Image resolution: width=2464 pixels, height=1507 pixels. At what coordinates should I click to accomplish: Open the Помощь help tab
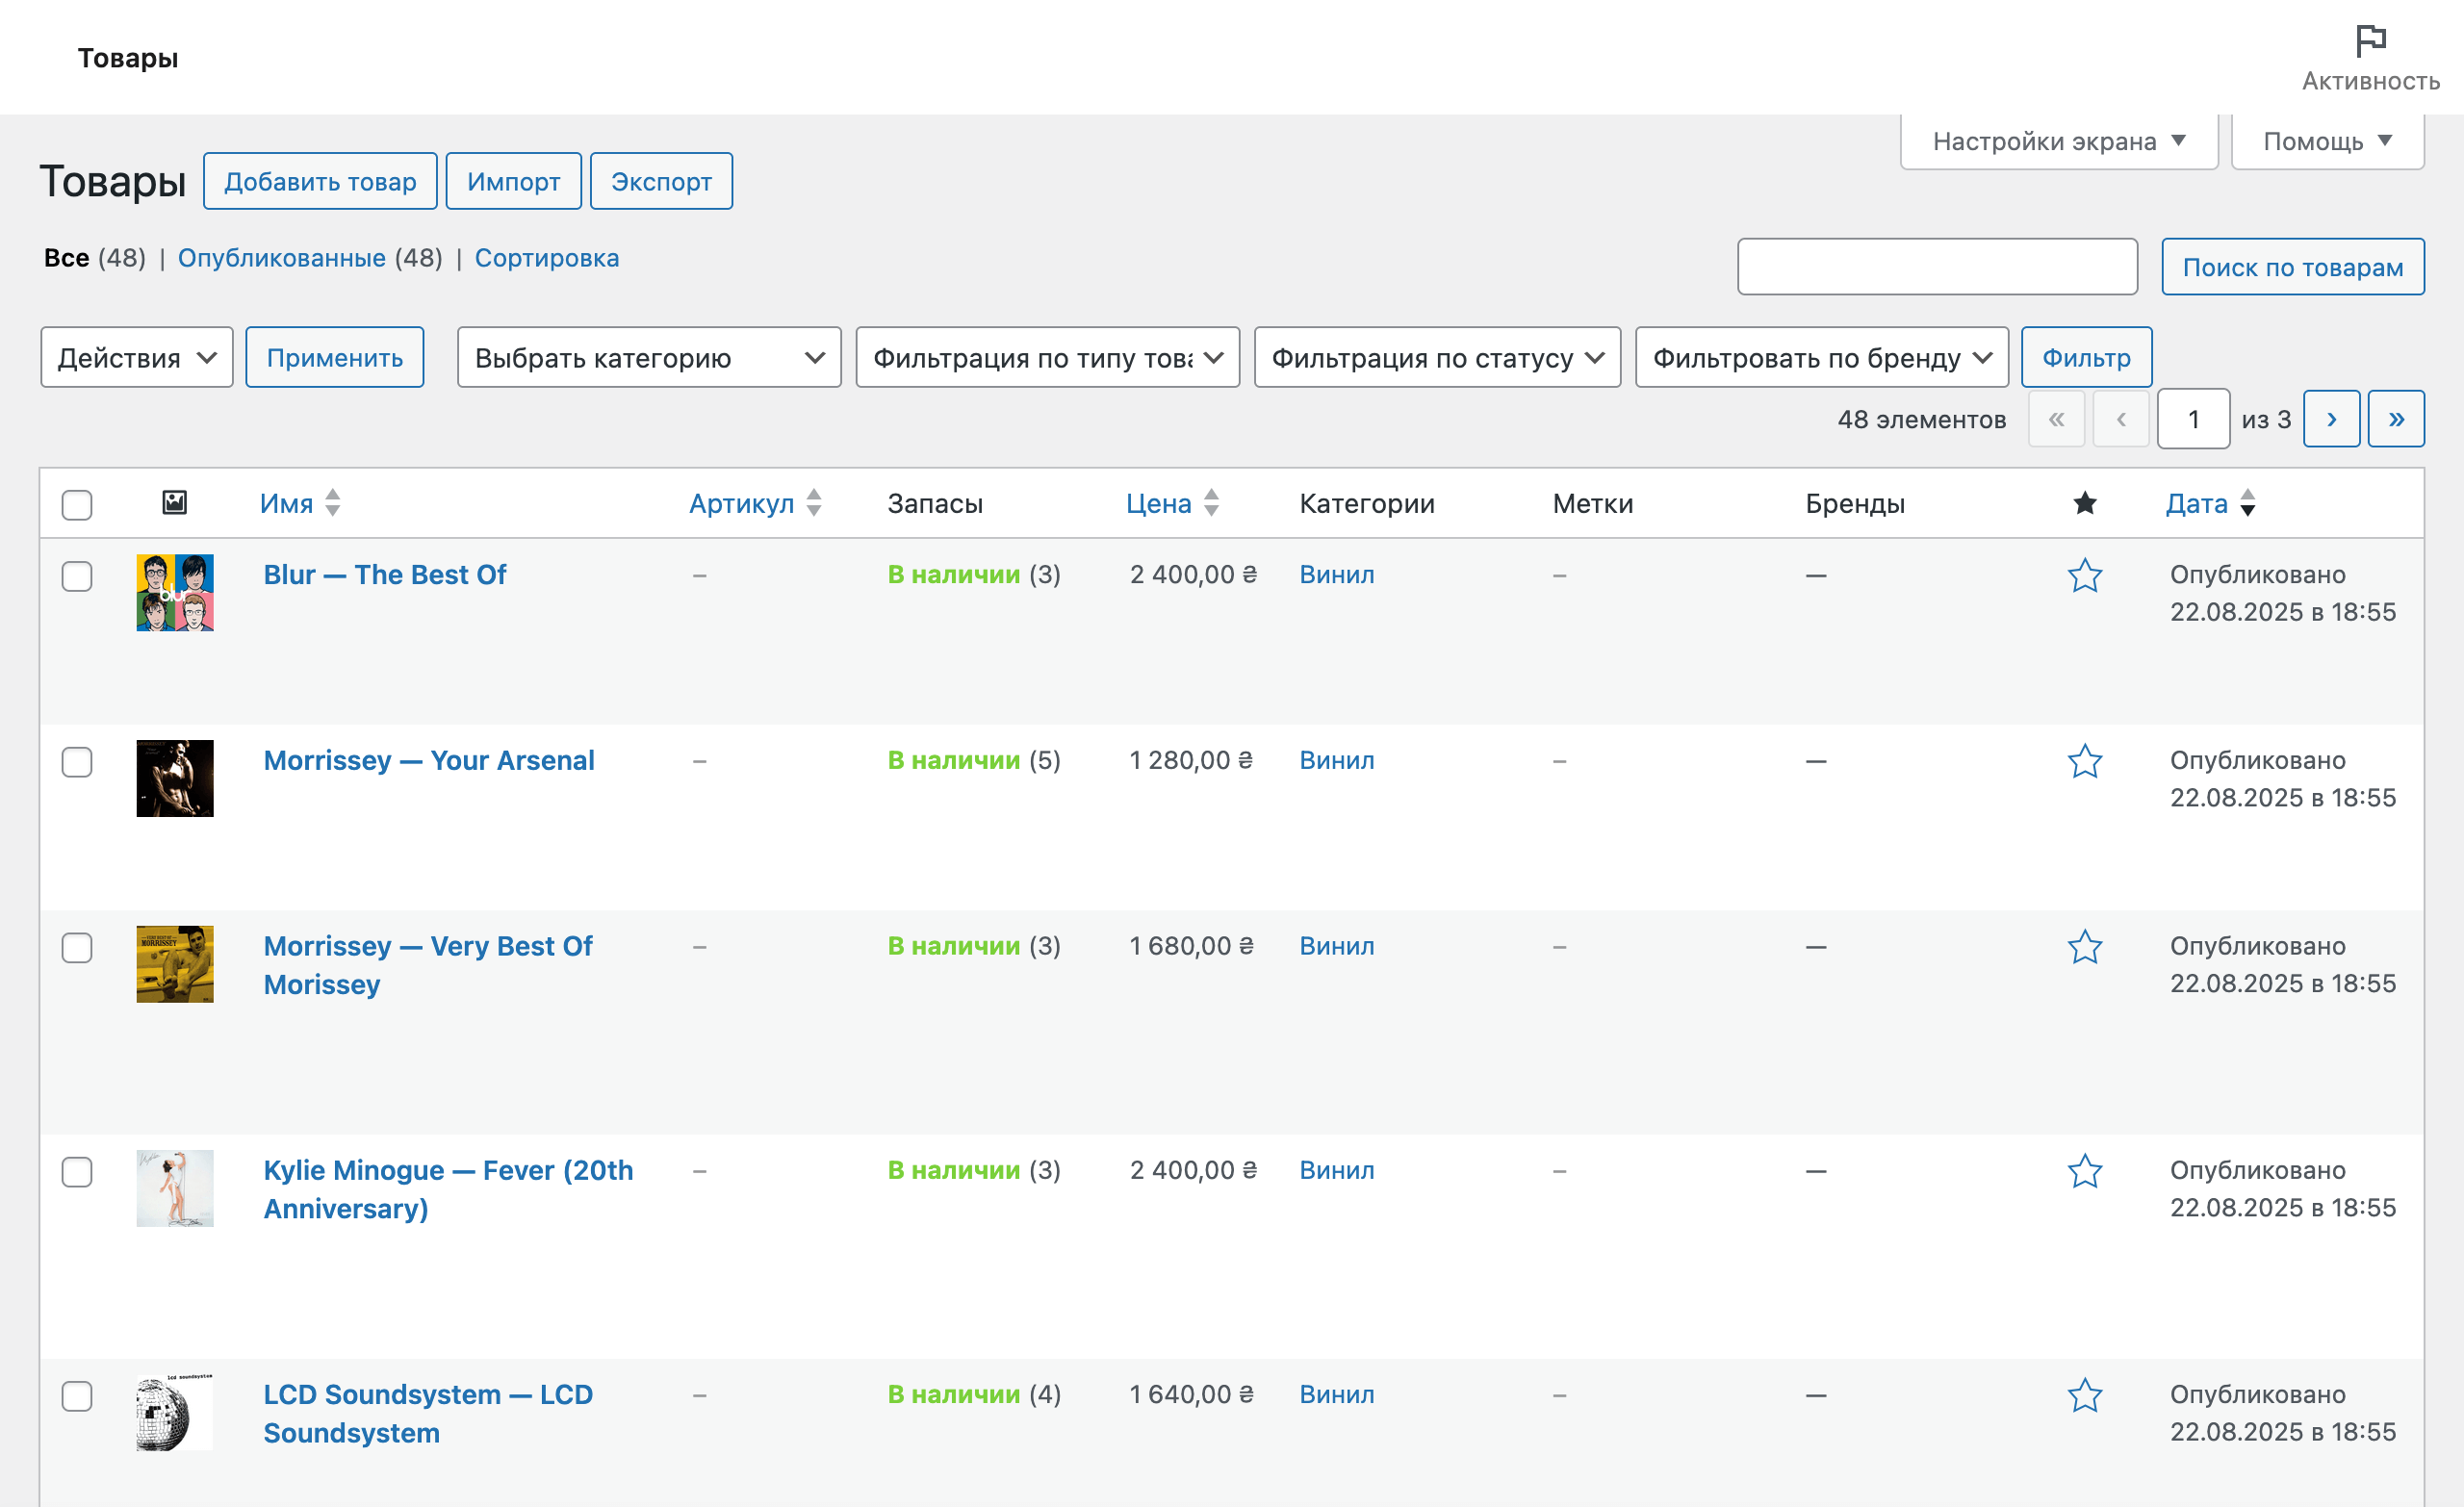click(2326, 141)
